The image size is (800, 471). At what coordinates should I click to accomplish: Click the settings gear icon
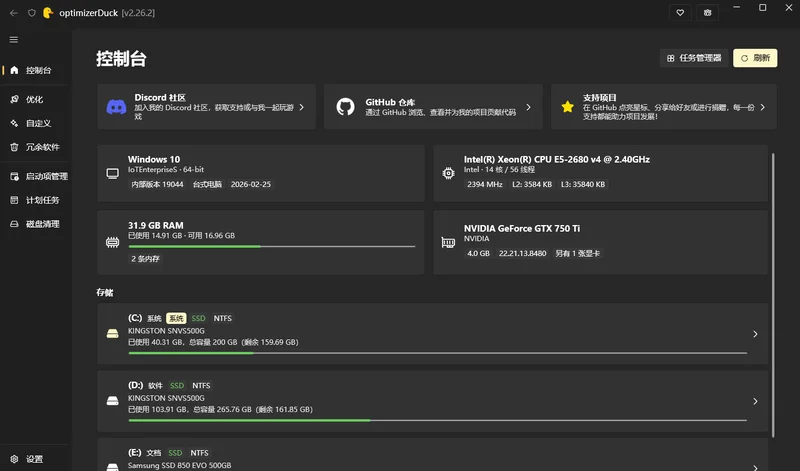pos(14,459)
